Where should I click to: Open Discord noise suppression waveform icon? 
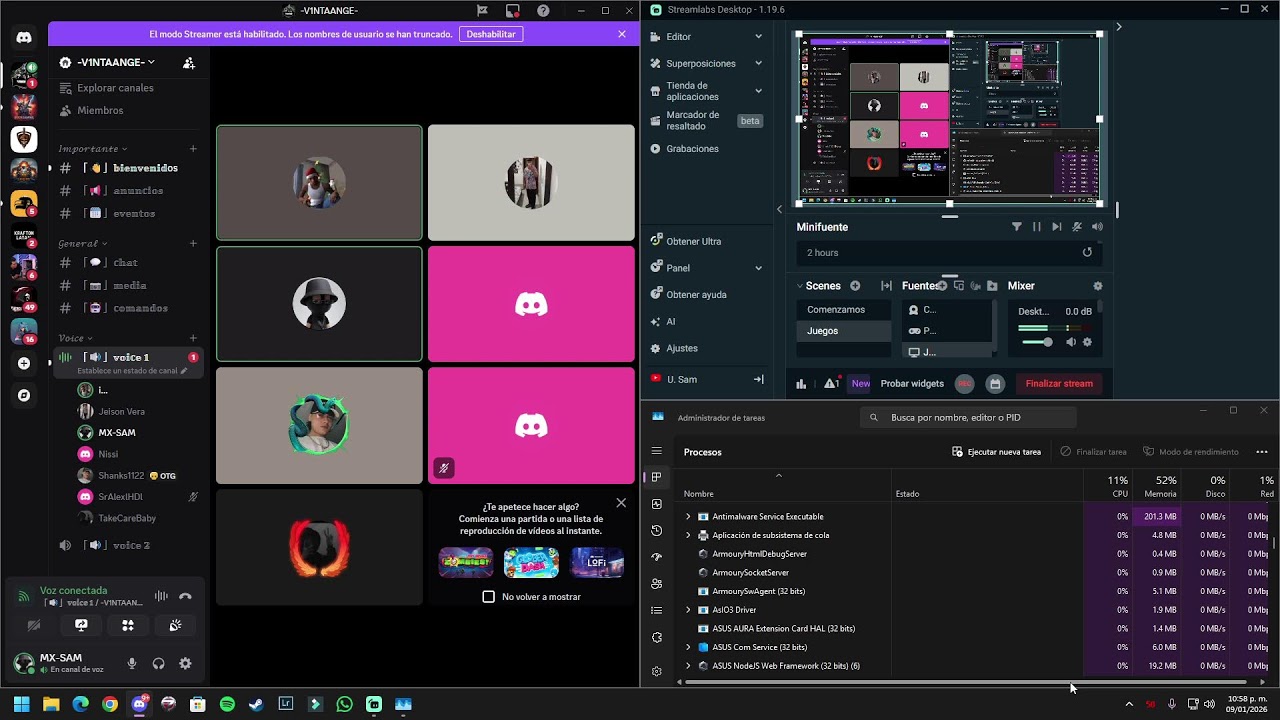(x=161, y=596)
